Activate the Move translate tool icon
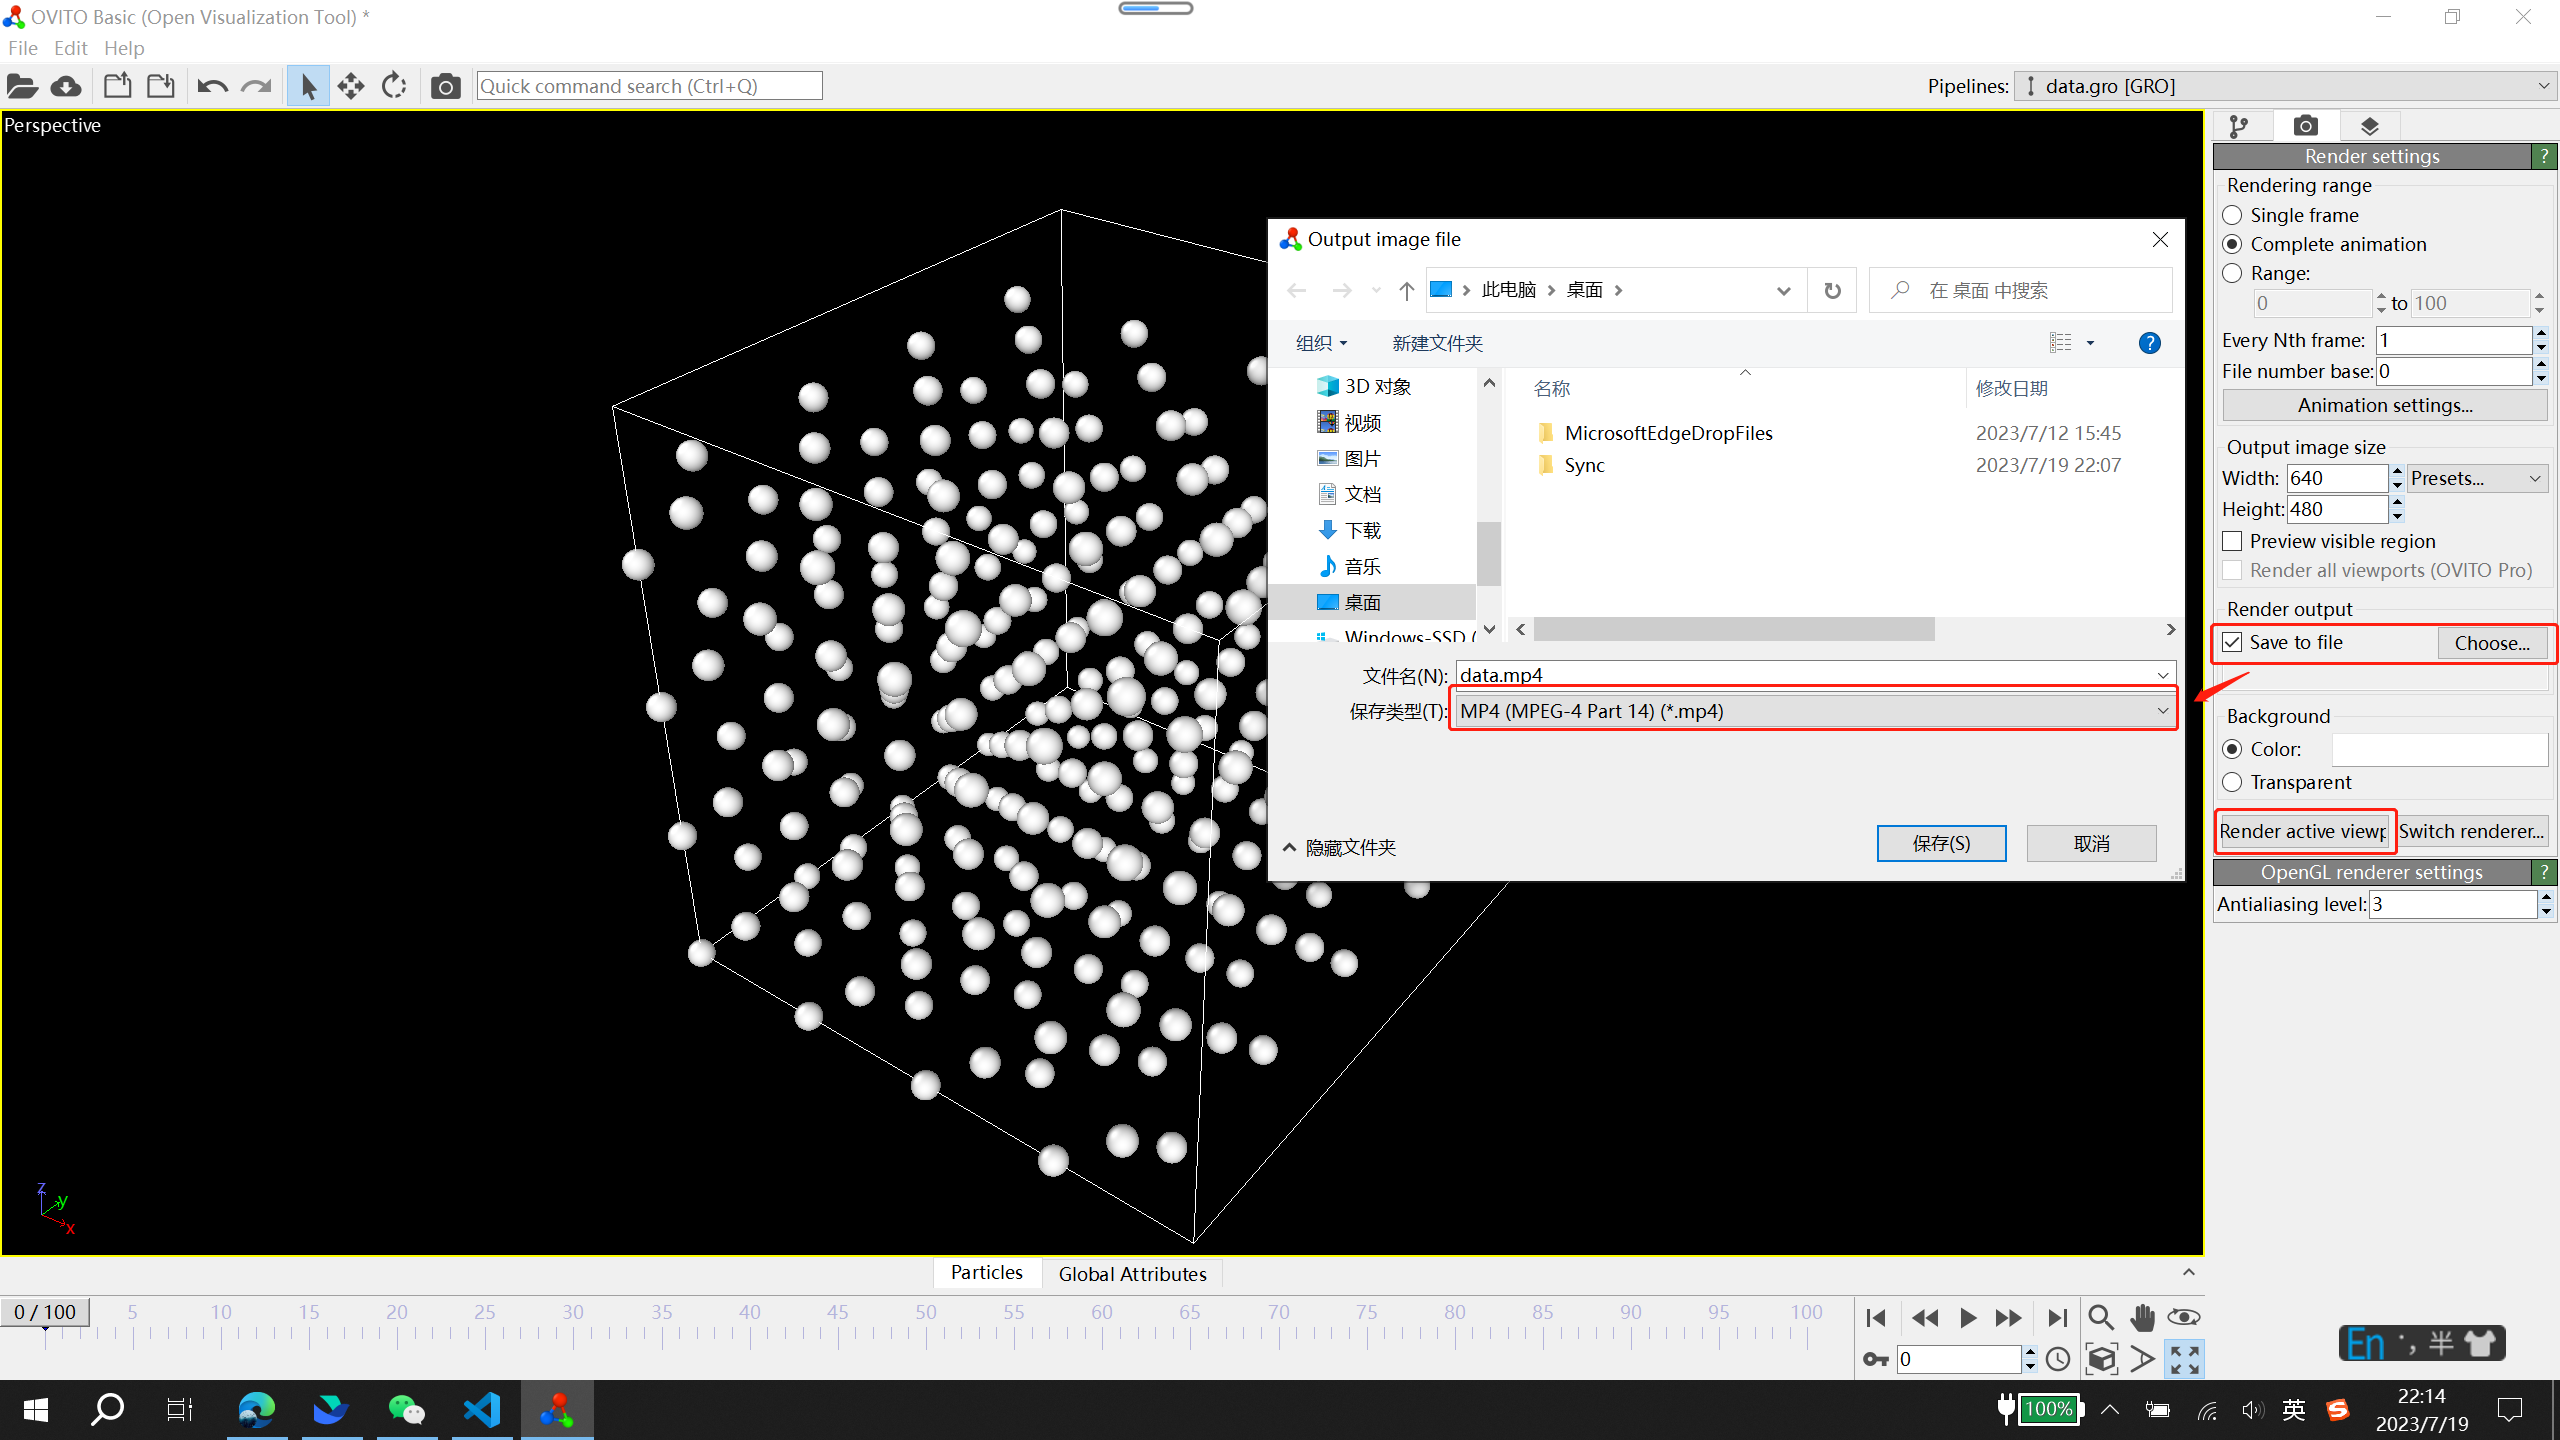Screen dimensions: 2560x1440 pos(351,86)
